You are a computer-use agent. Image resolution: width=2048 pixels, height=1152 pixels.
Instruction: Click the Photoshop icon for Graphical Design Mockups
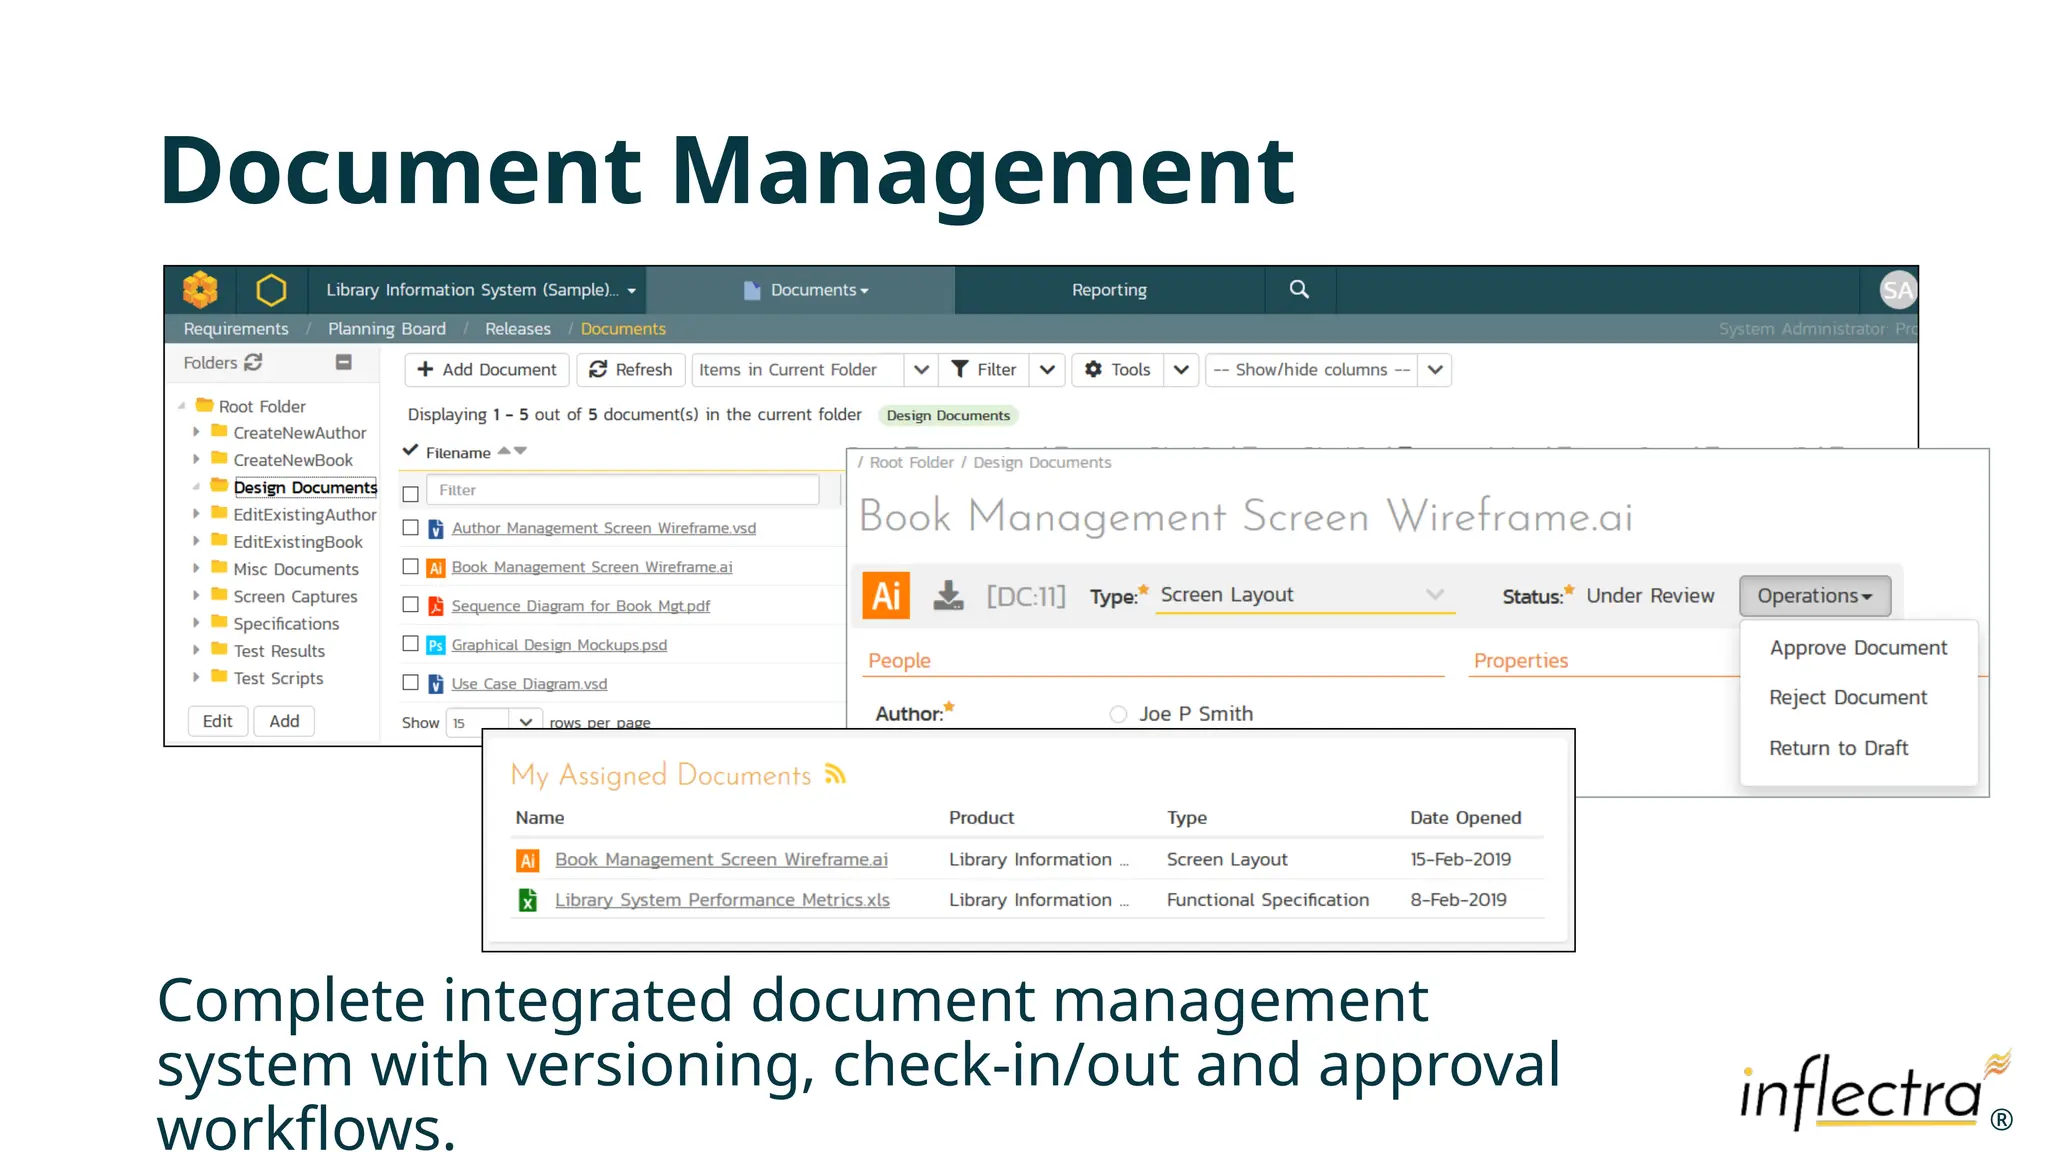click(x=436, y=645)
